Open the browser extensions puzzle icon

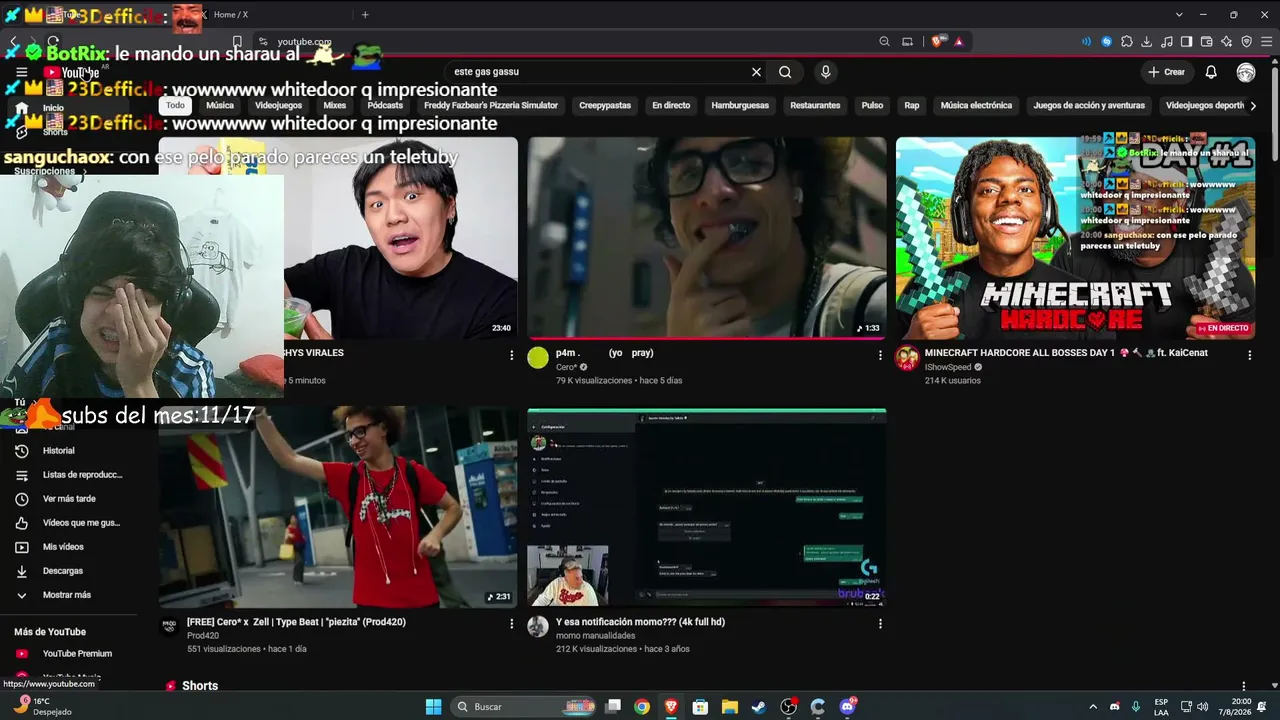pyautogui.click(x=1126, y=42)
